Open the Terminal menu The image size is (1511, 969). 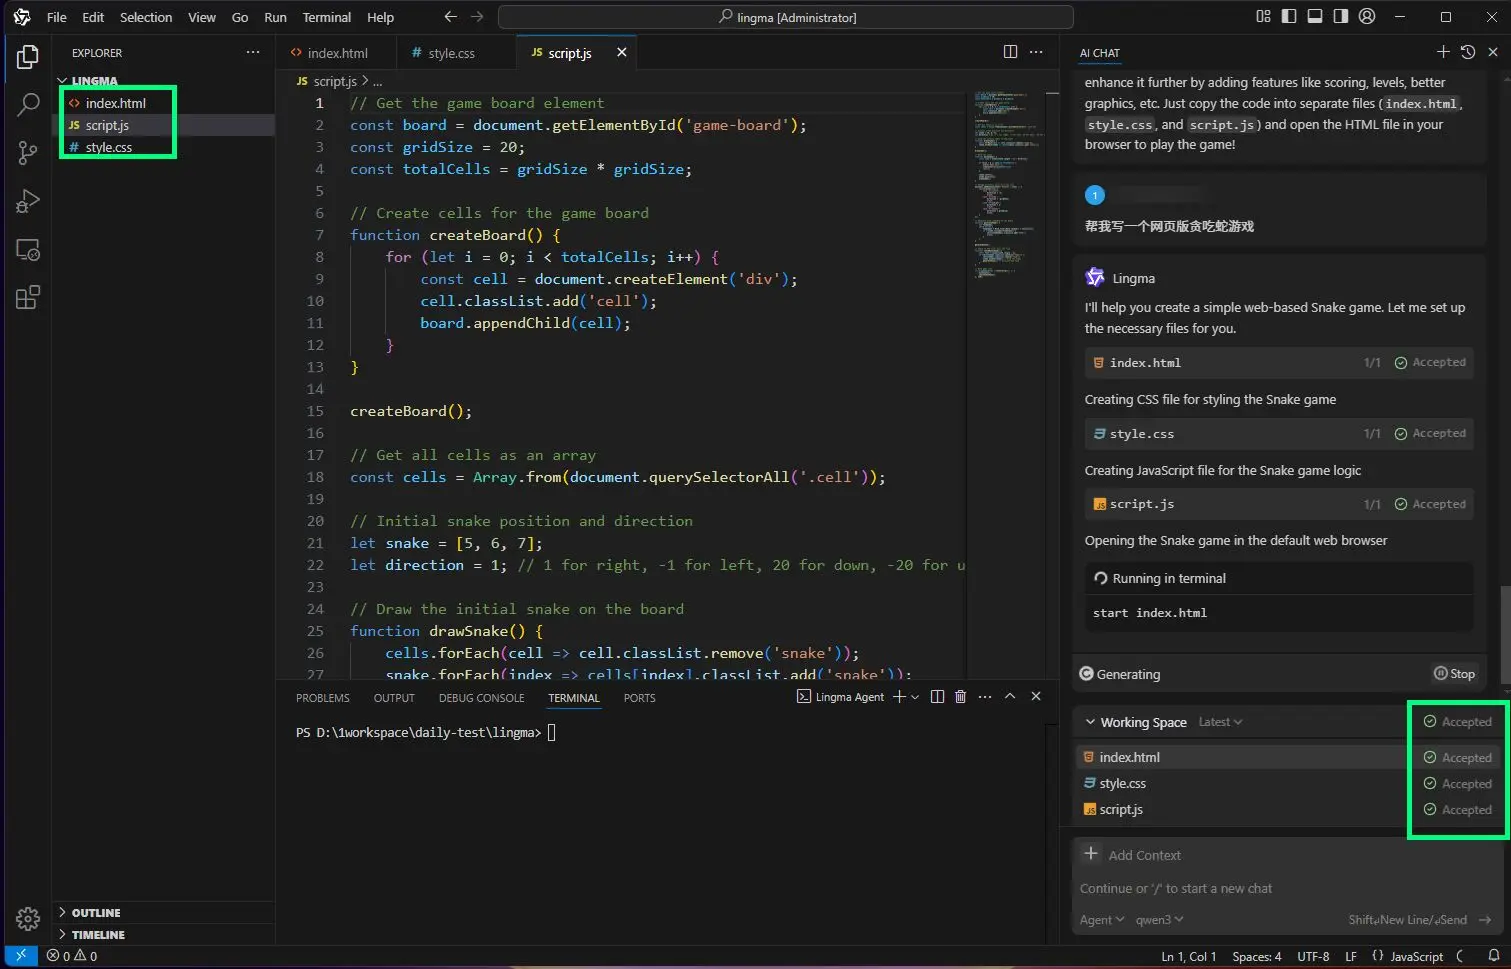pyautogui.click(x=326, y=17)
